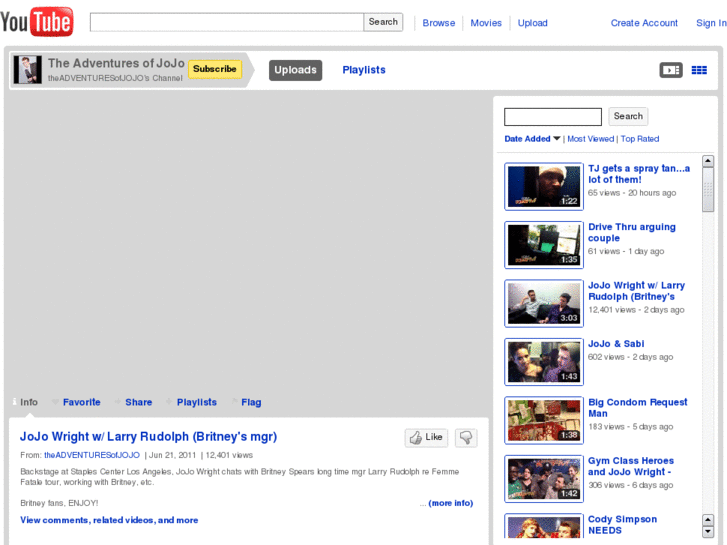Click the thumbs-down dislike icon
Image resolution: width=727 pixels, height=545 pixels.
[466, 437]
